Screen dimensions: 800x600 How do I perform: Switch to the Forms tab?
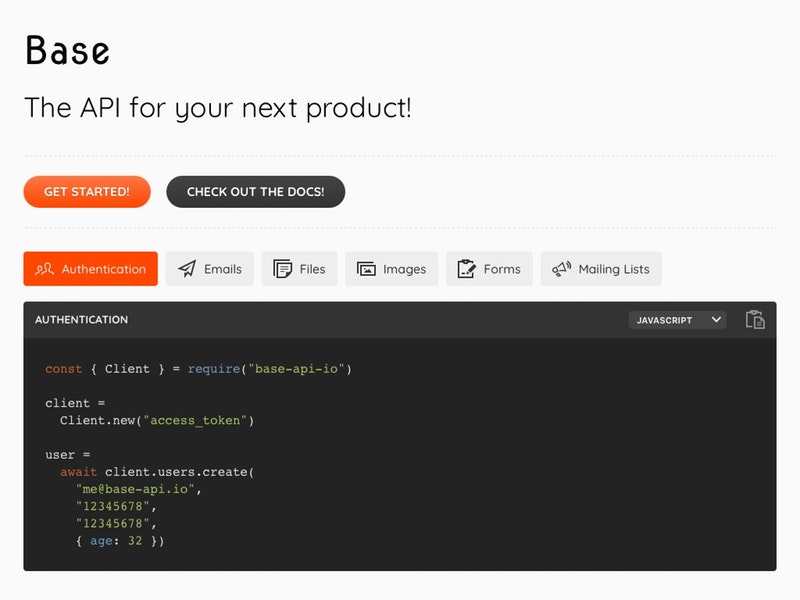(x=489, y=268)
